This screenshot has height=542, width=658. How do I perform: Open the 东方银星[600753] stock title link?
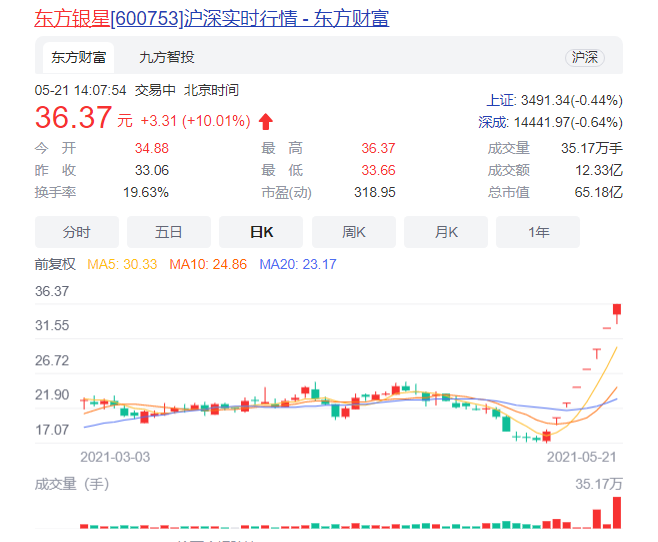212,18
